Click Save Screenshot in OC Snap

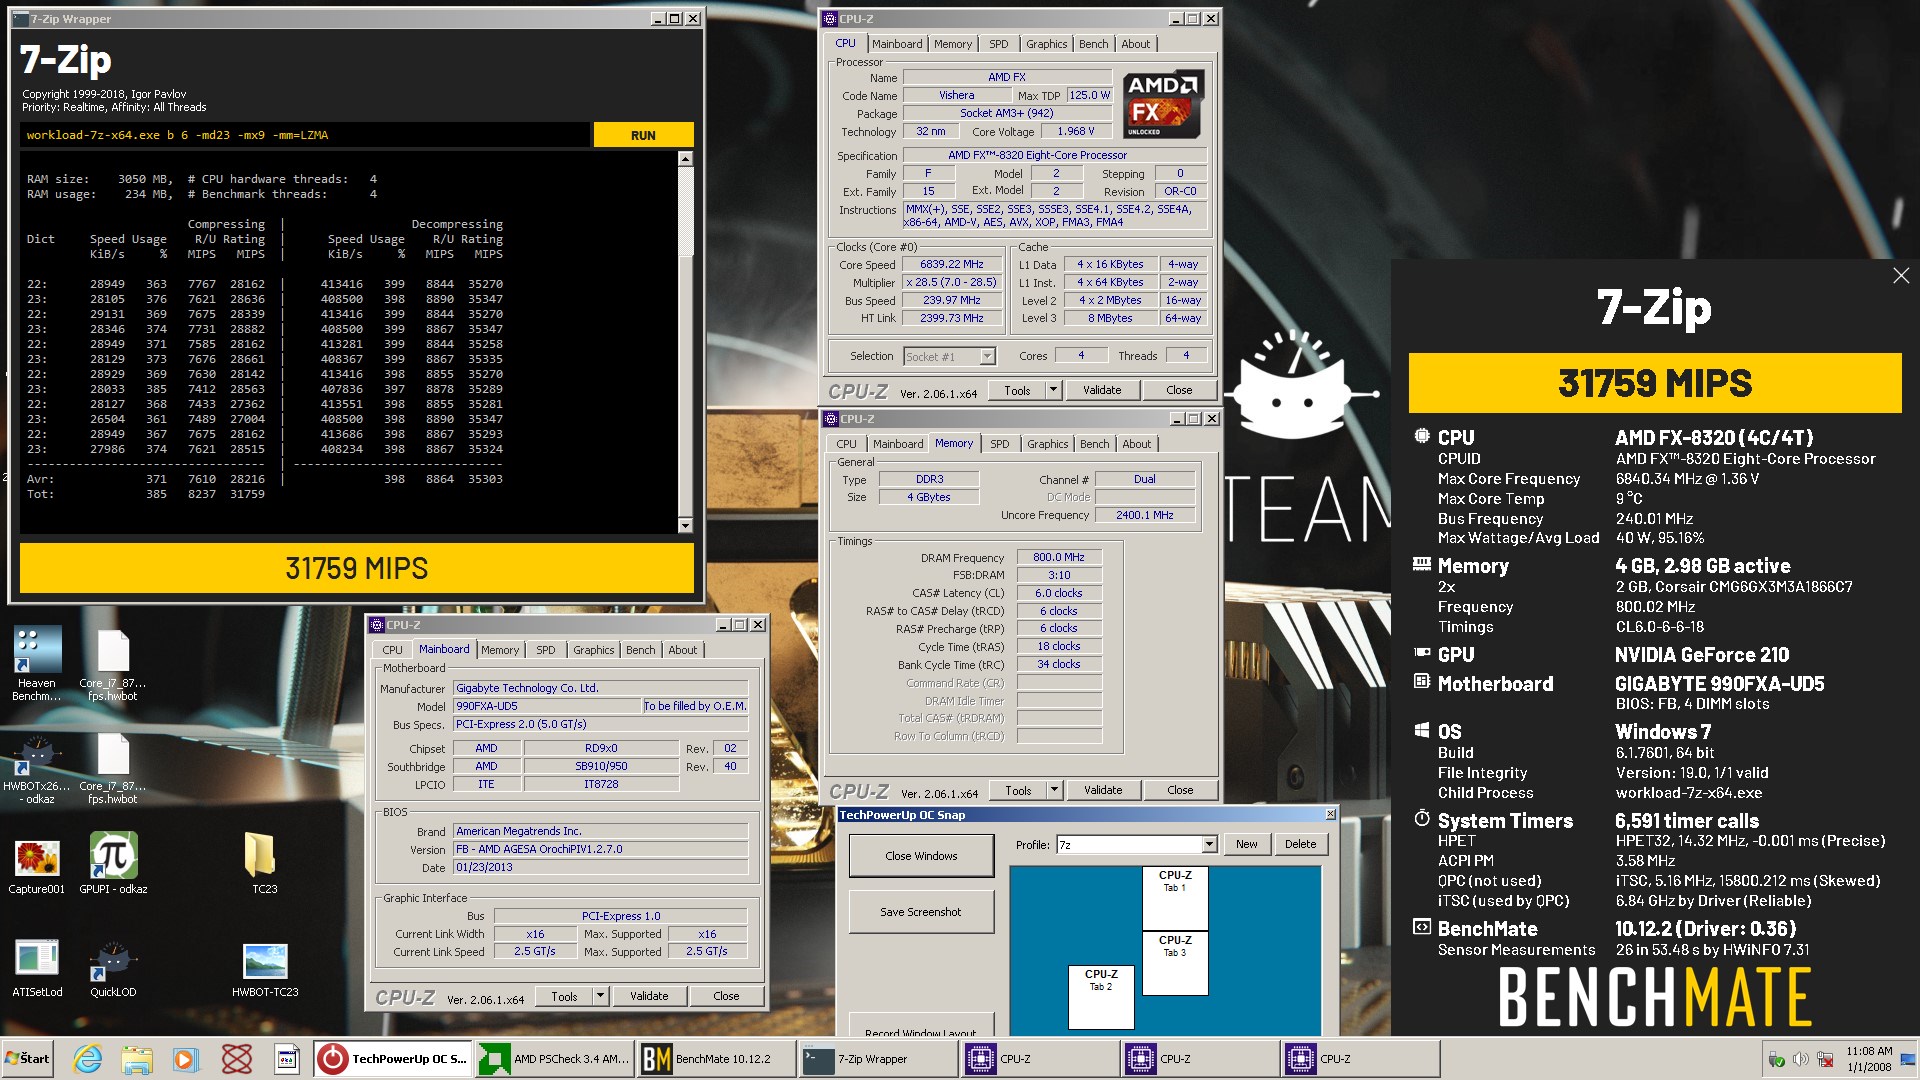tap(921, 912)
